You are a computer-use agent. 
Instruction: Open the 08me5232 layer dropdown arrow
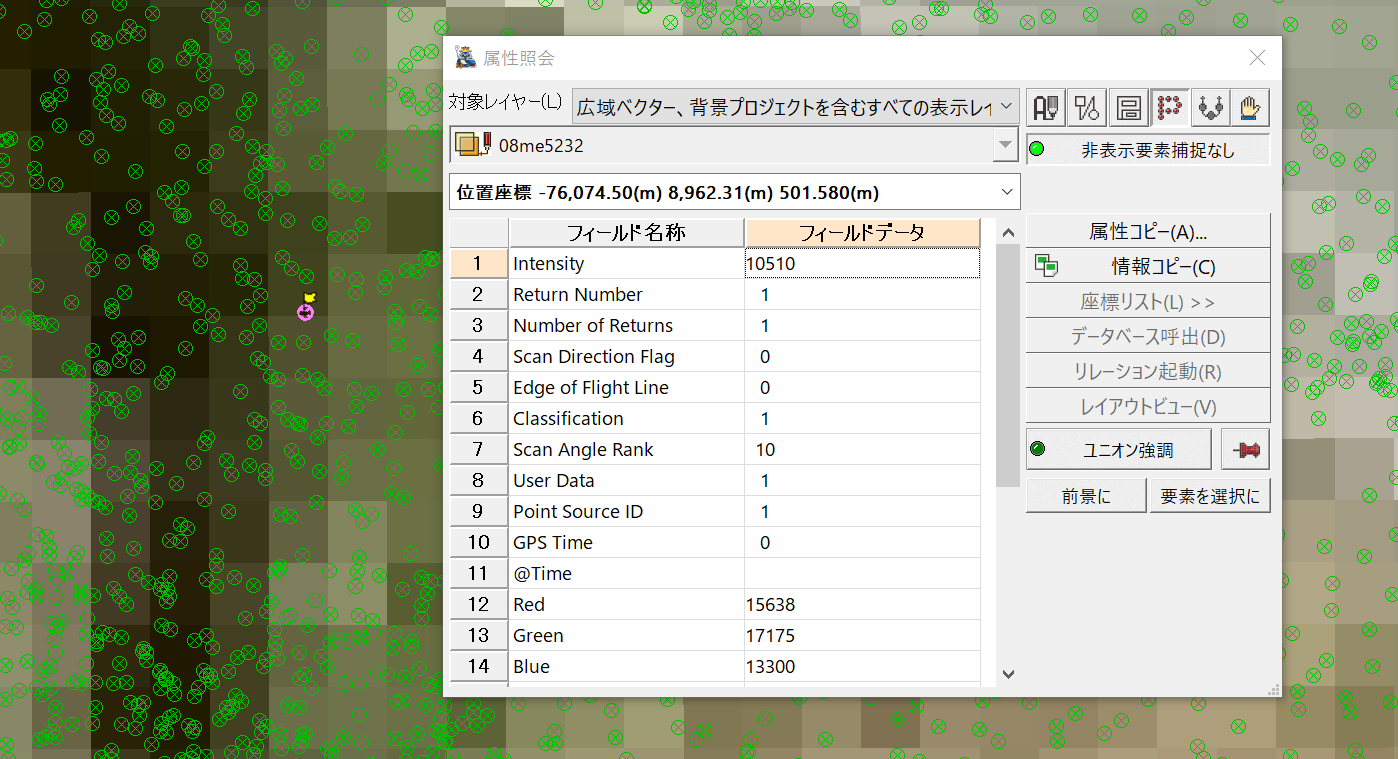[1005, 146]
